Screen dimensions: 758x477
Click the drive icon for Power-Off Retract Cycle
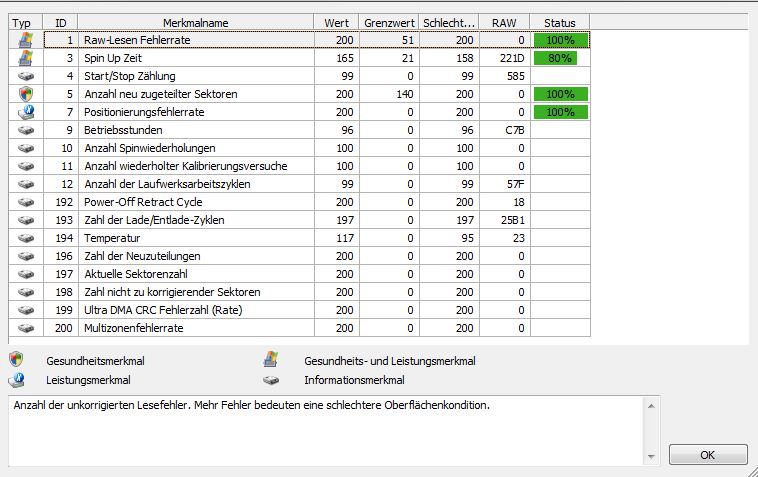tap(26, 202)
